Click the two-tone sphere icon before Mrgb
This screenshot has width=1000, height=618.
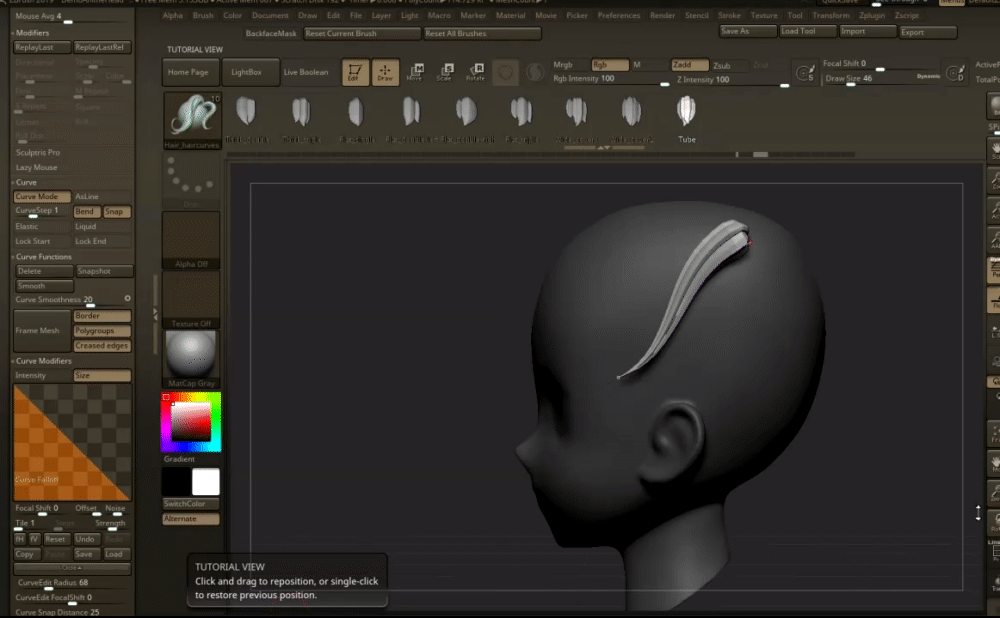(535, 73)
